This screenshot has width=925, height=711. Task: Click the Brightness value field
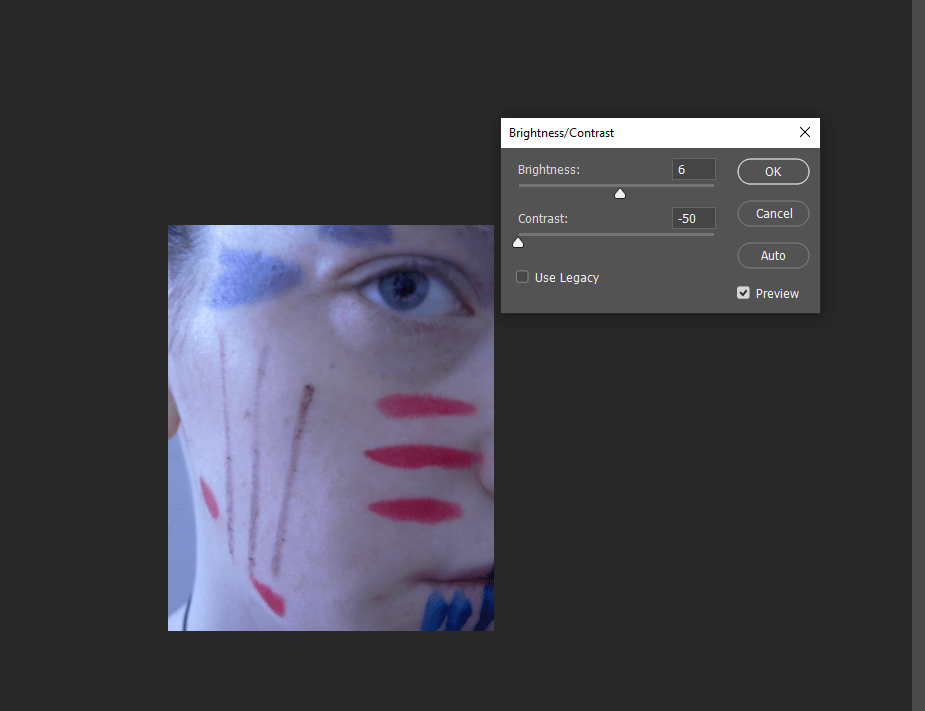click(693, 170)
